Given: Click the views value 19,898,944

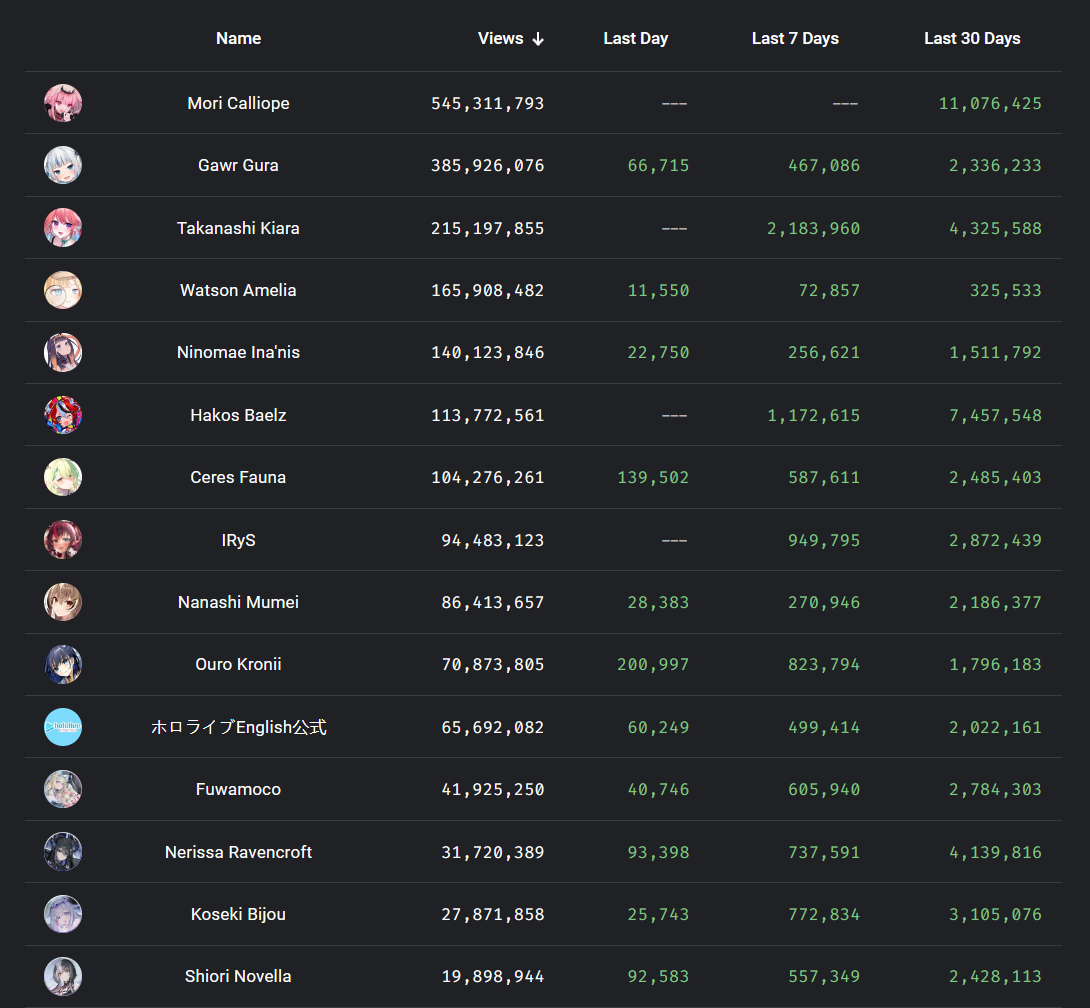Looking at the screenshot, I should click(x=493, y=977).
